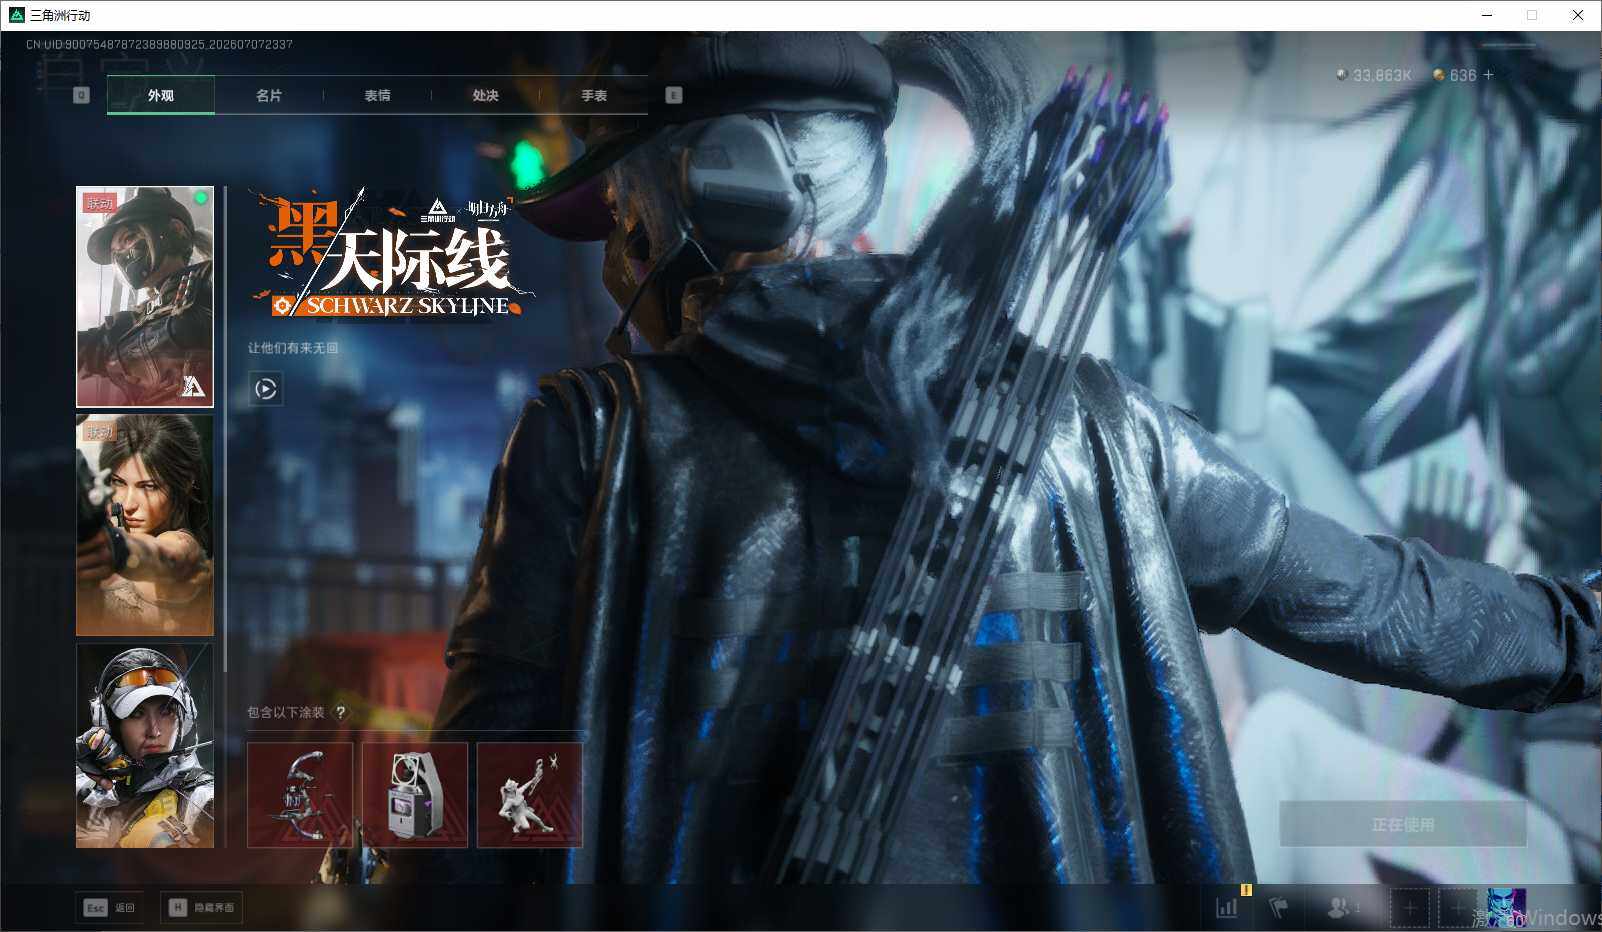Click the first empty squad slot plus
This screenshot has height=932, width=1602.
(x=1409, y=908)
